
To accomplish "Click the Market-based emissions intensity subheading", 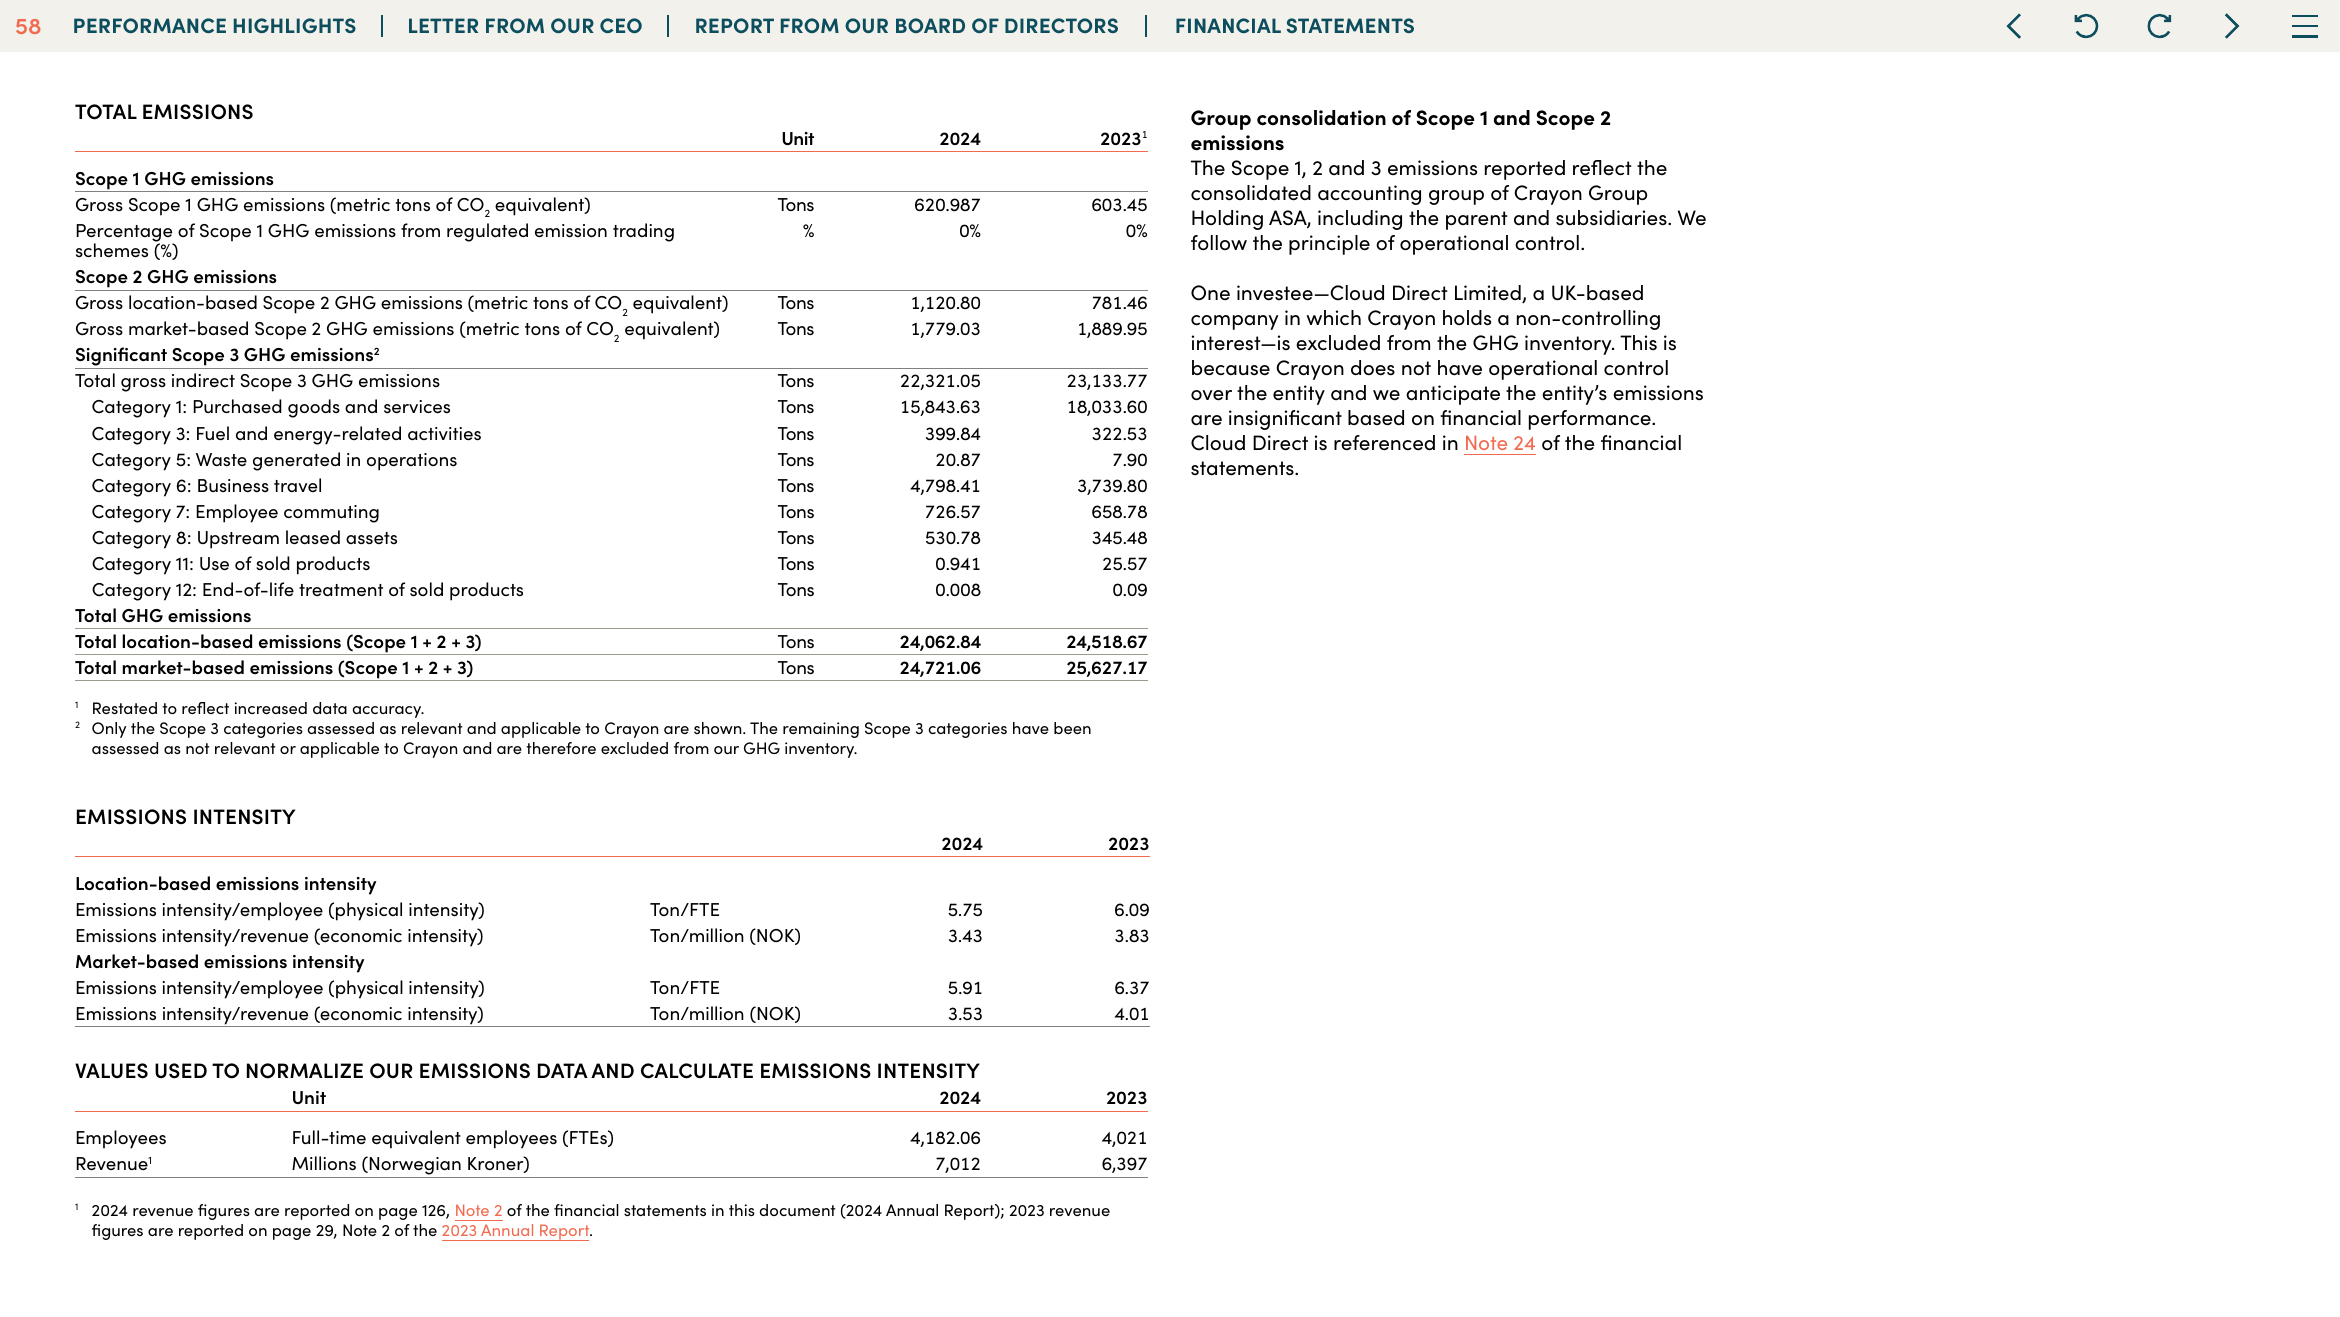I will point(219,962).
